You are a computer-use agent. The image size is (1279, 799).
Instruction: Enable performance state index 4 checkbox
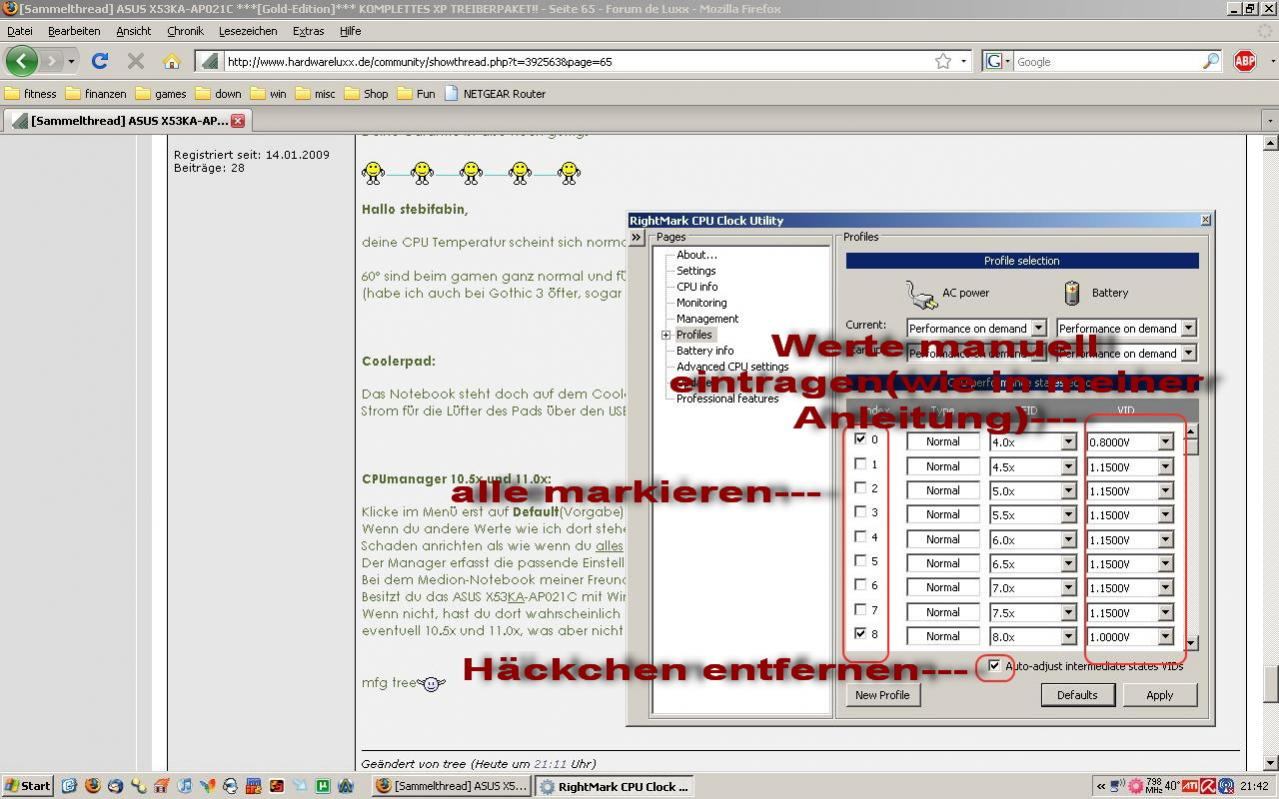[x=861, y=537]
